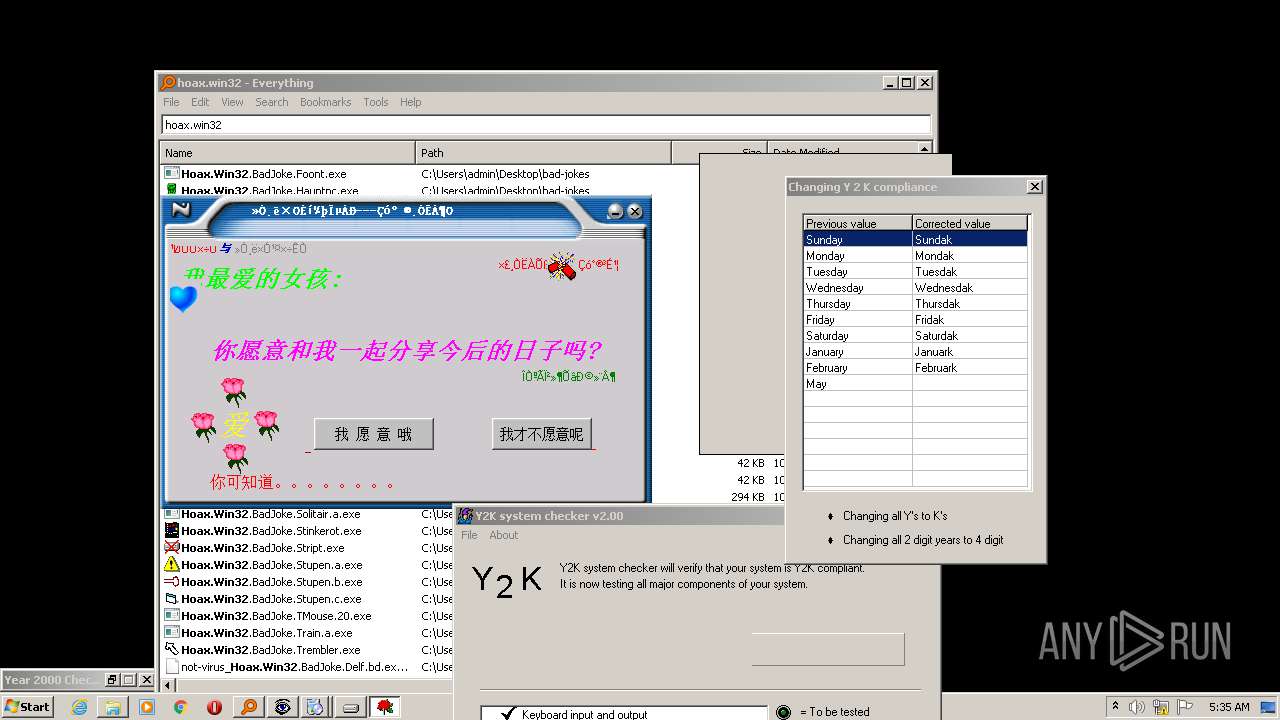This screenshot has height=720, width=1280.
Task: Click the Previous value column header
Action: tap(858, 223)
